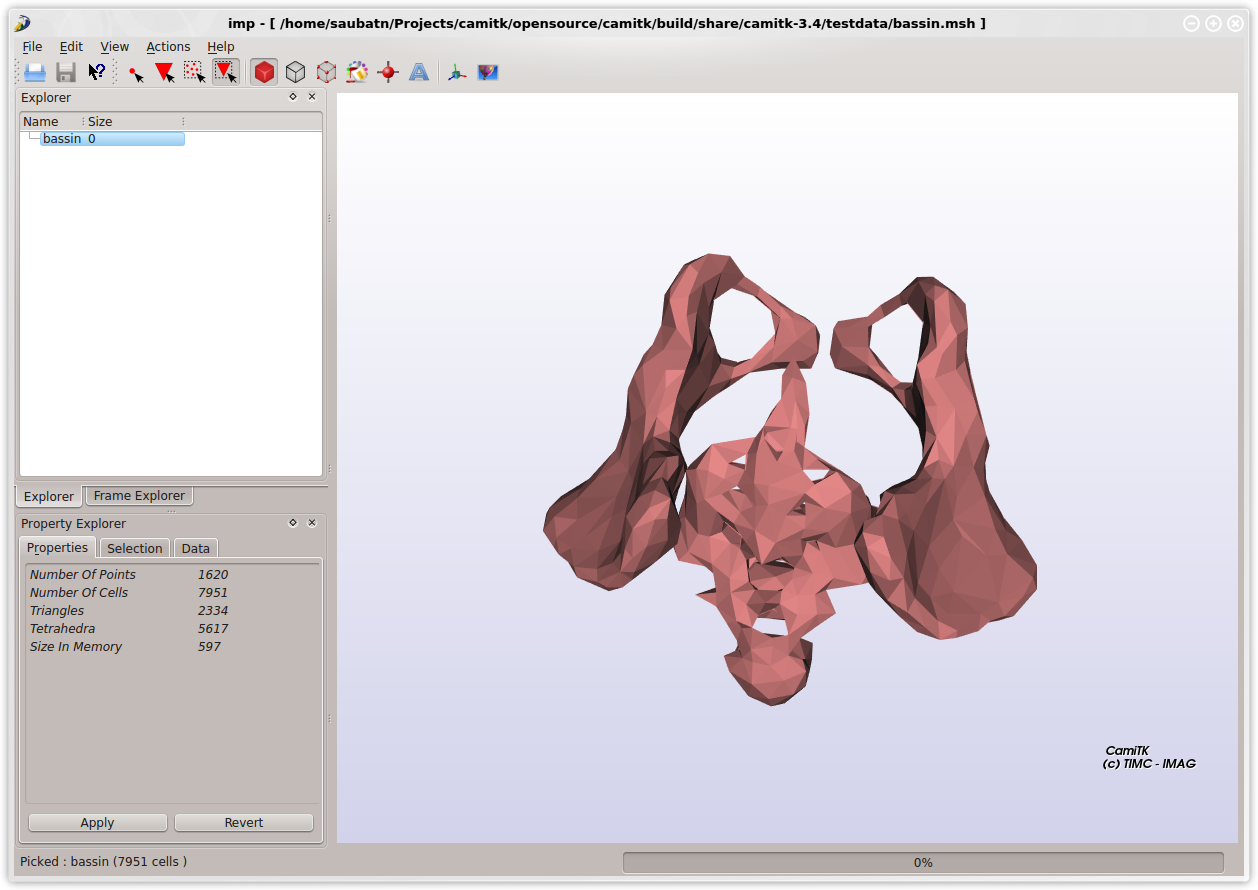The width and height of the screenshot is (1258, 890).
Task: Choose the rectangle point selection tool
Action: click(195, 72)
